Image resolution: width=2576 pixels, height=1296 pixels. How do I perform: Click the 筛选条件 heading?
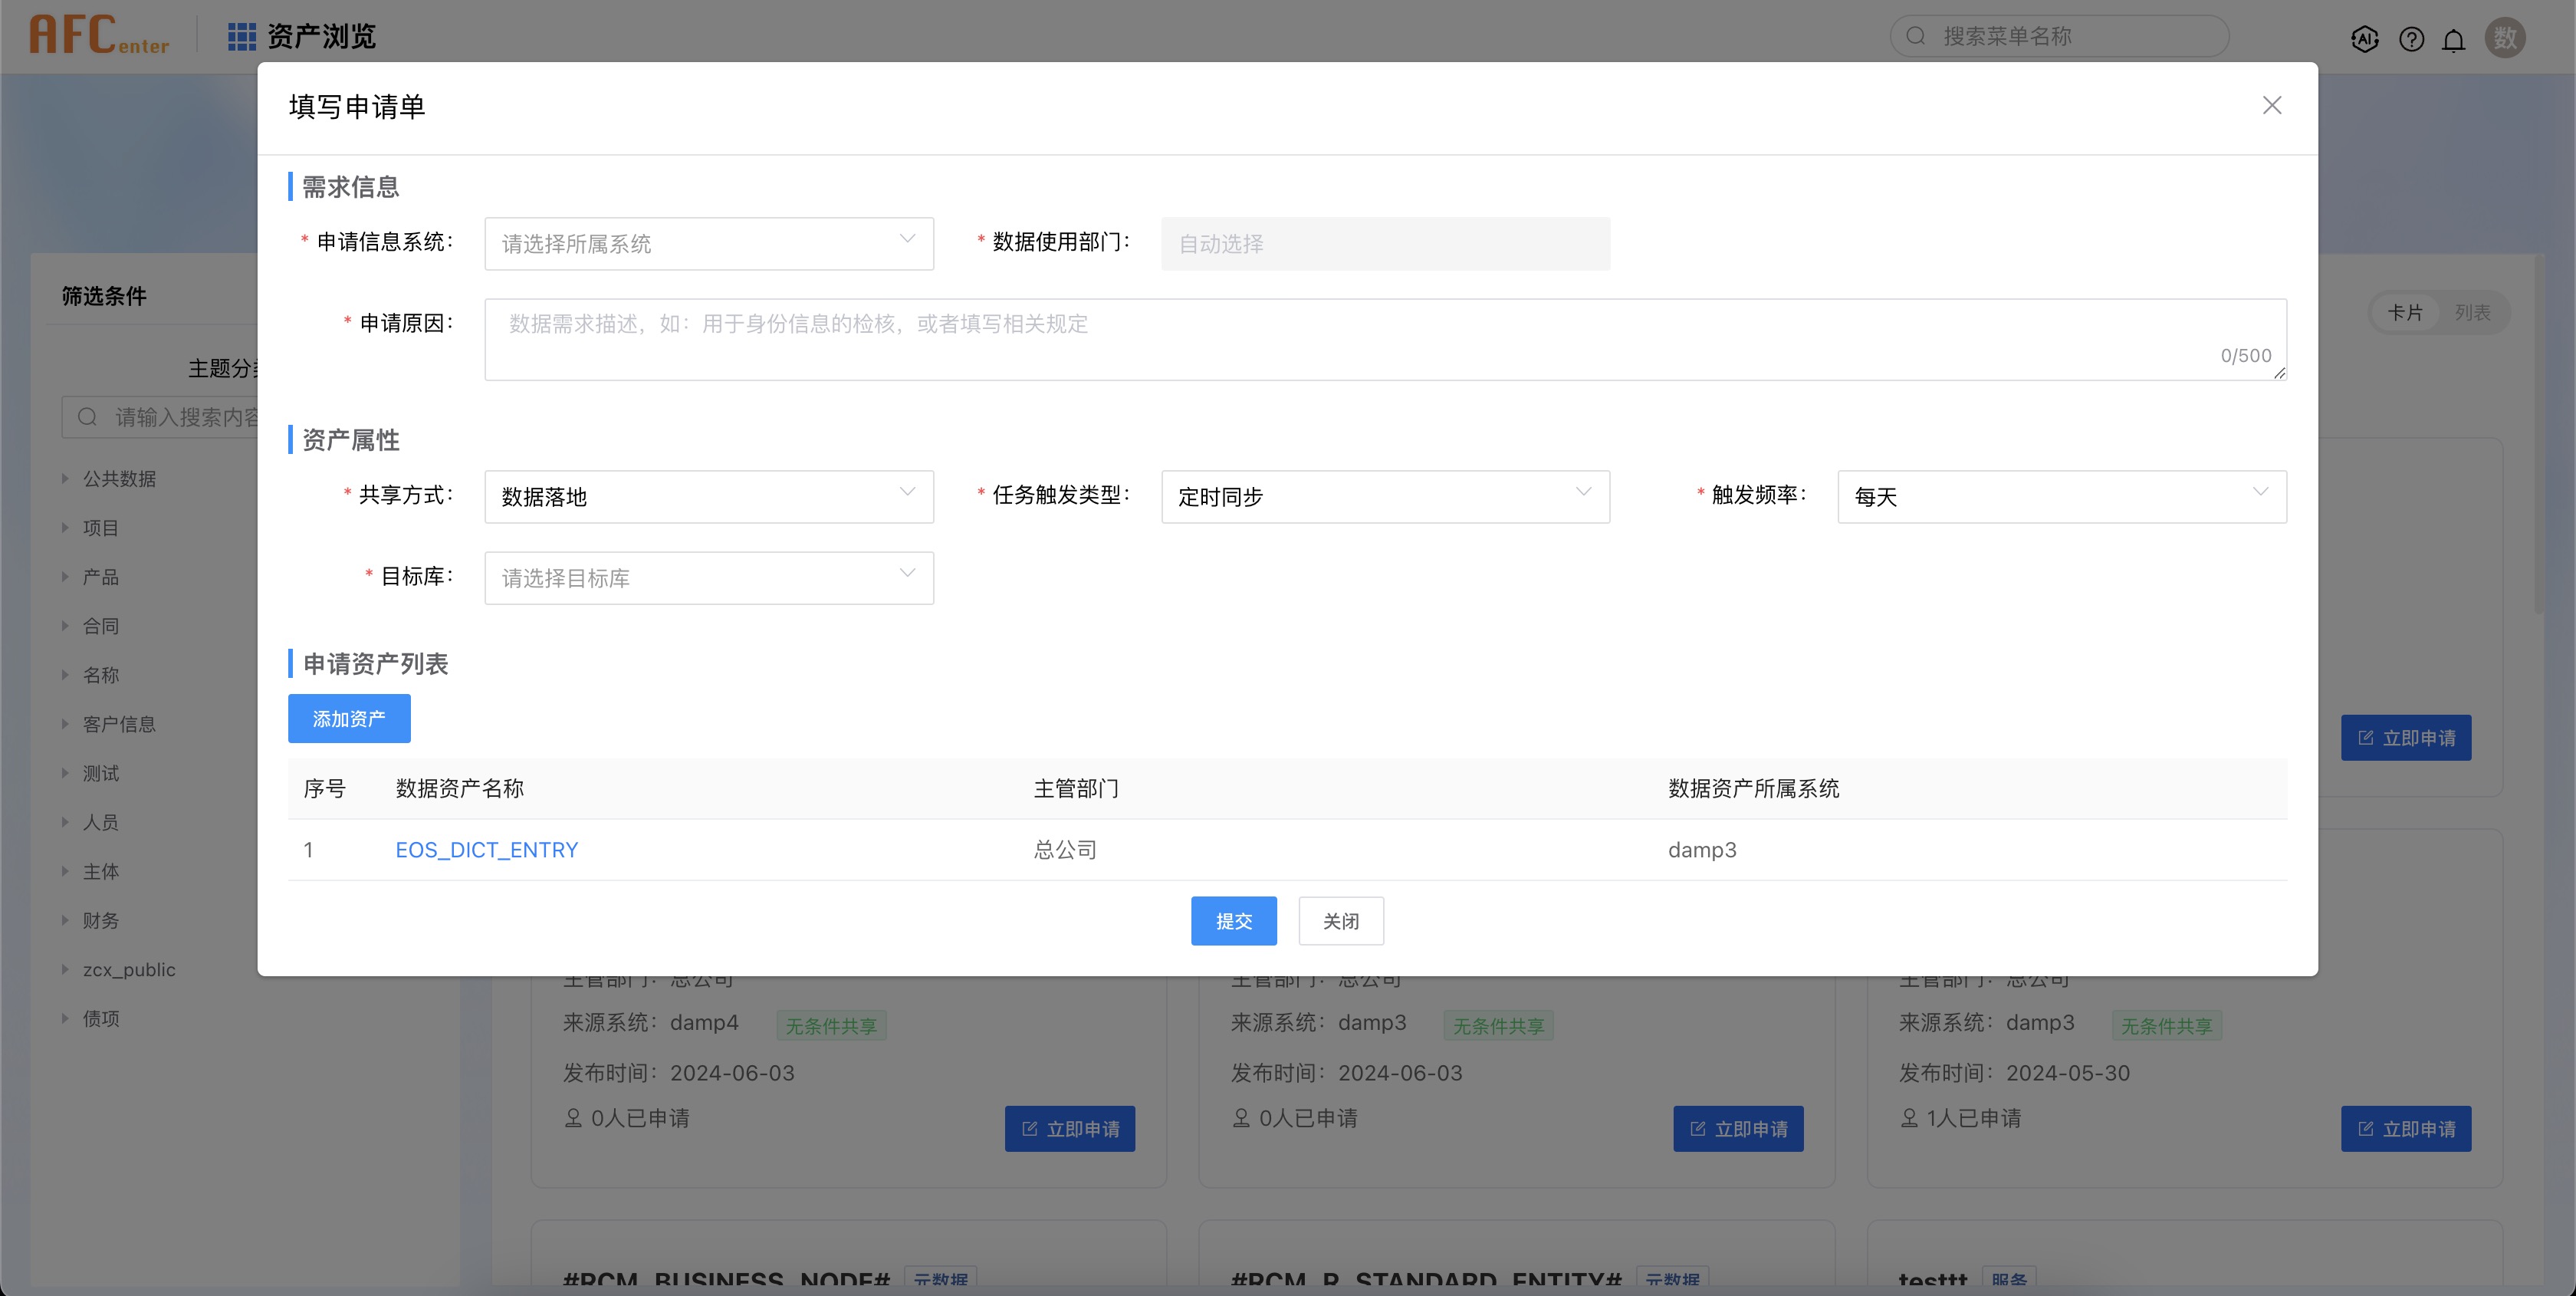pyautogui.click(x=104, y=296)
